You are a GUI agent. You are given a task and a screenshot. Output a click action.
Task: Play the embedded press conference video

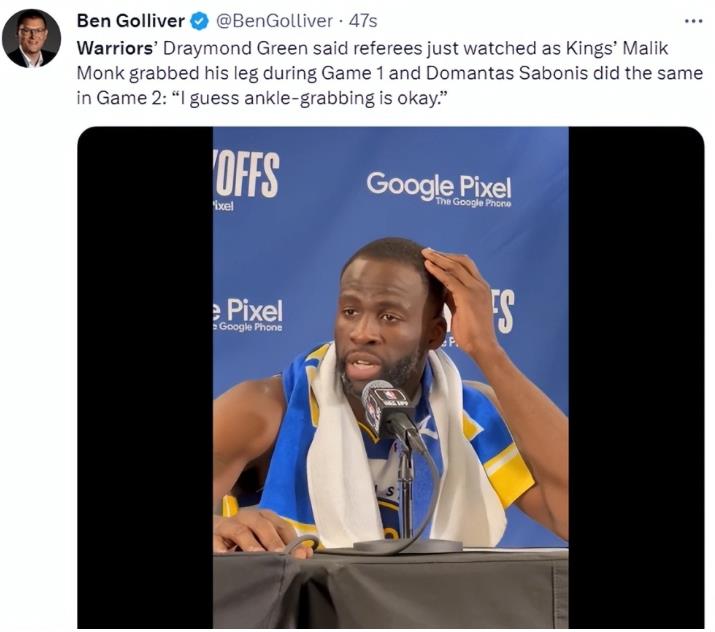[391, 378]
